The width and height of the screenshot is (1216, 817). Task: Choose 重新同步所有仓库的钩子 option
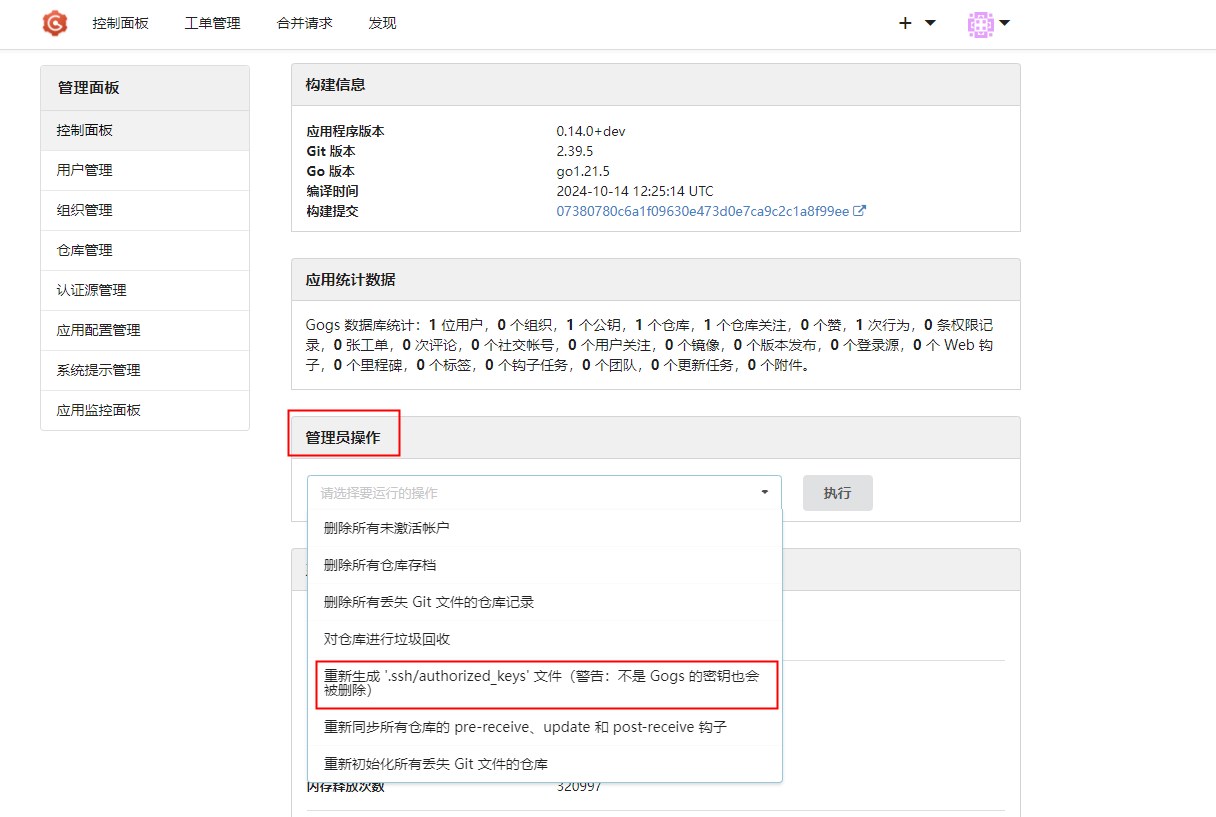tap(544, 727)
